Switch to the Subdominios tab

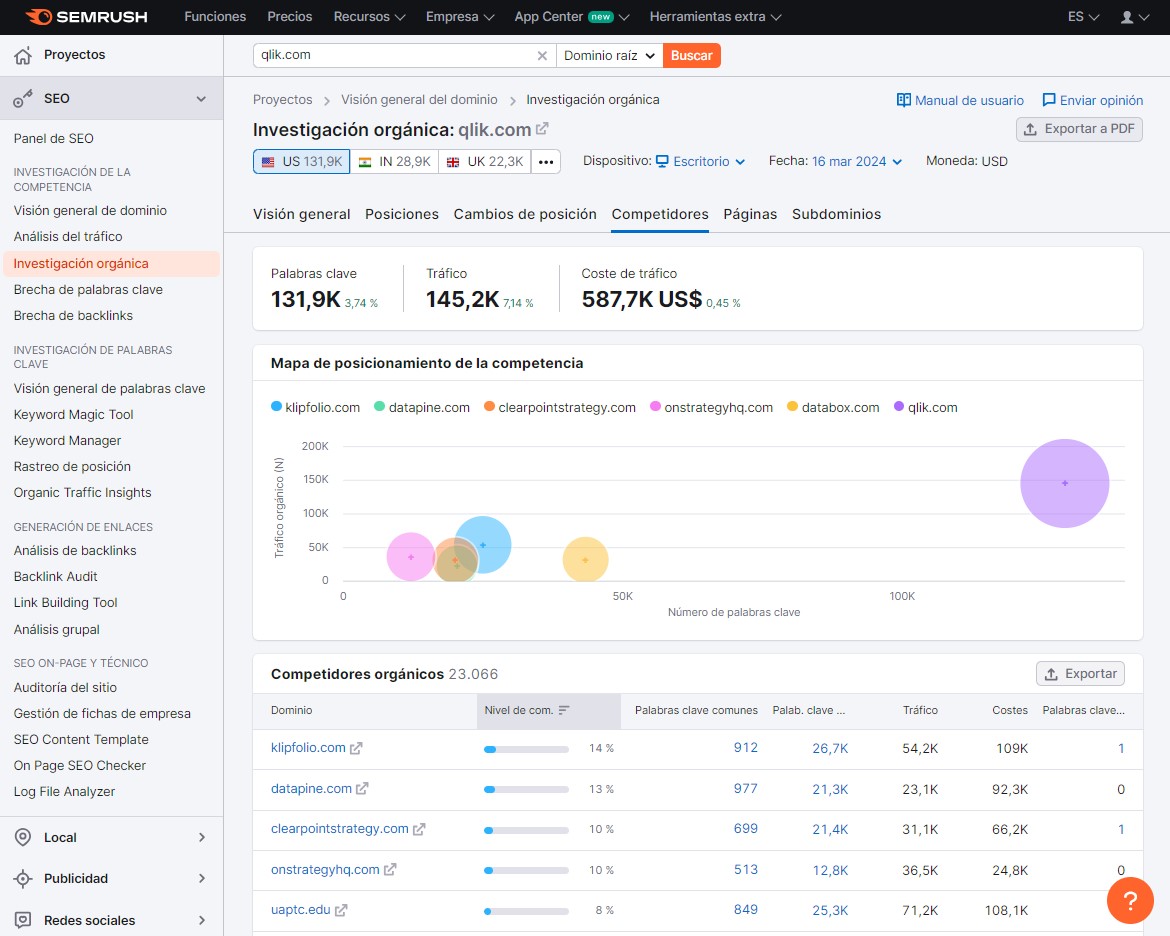pyautogui.click(x=836, y=214)
